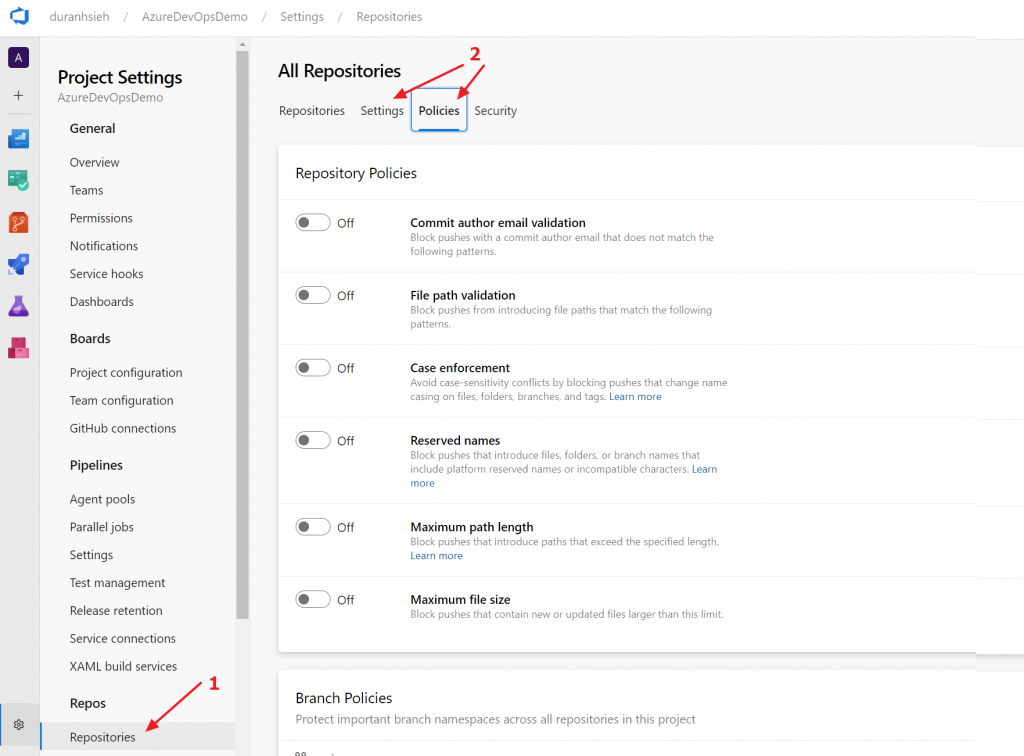Viewport: 1024px width, 756px height.
Task: Click the settings panel scroll up arrow
Action: click(242, 44)
